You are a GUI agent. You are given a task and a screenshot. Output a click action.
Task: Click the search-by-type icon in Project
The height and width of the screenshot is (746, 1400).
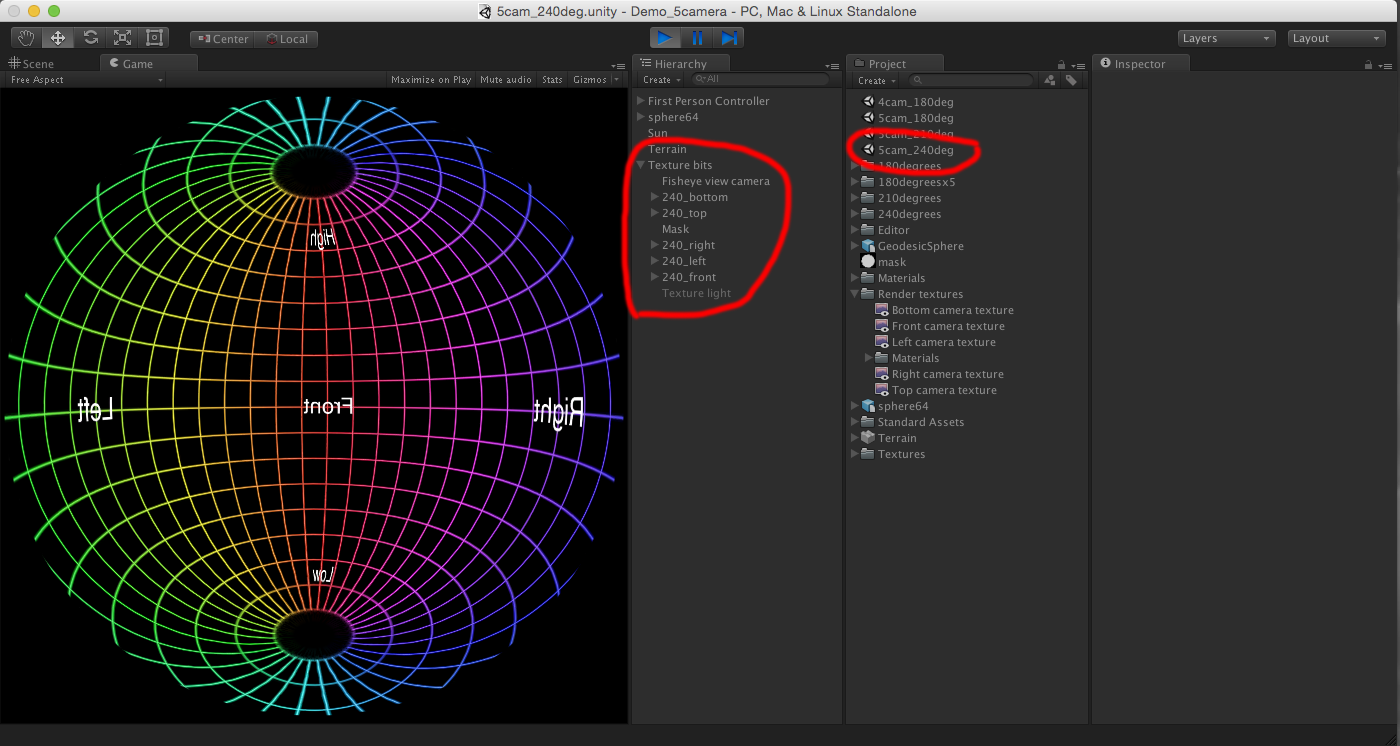pos(1050,80)
